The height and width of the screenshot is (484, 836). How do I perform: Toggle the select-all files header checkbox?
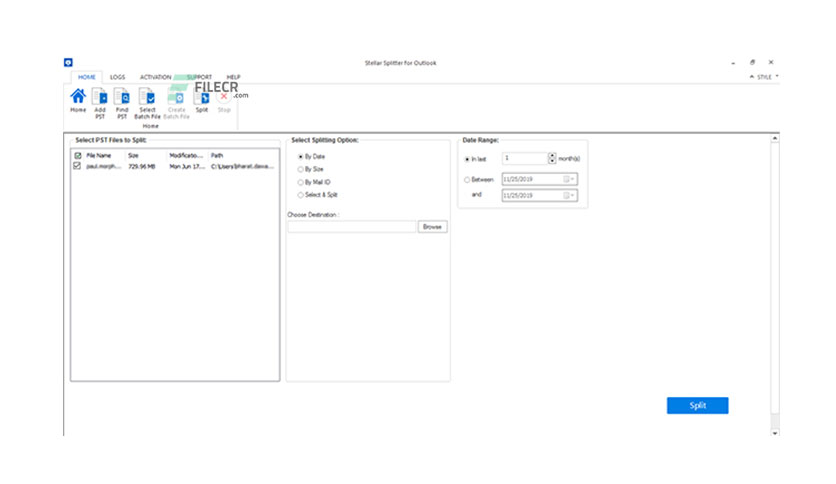coord(78,156)
